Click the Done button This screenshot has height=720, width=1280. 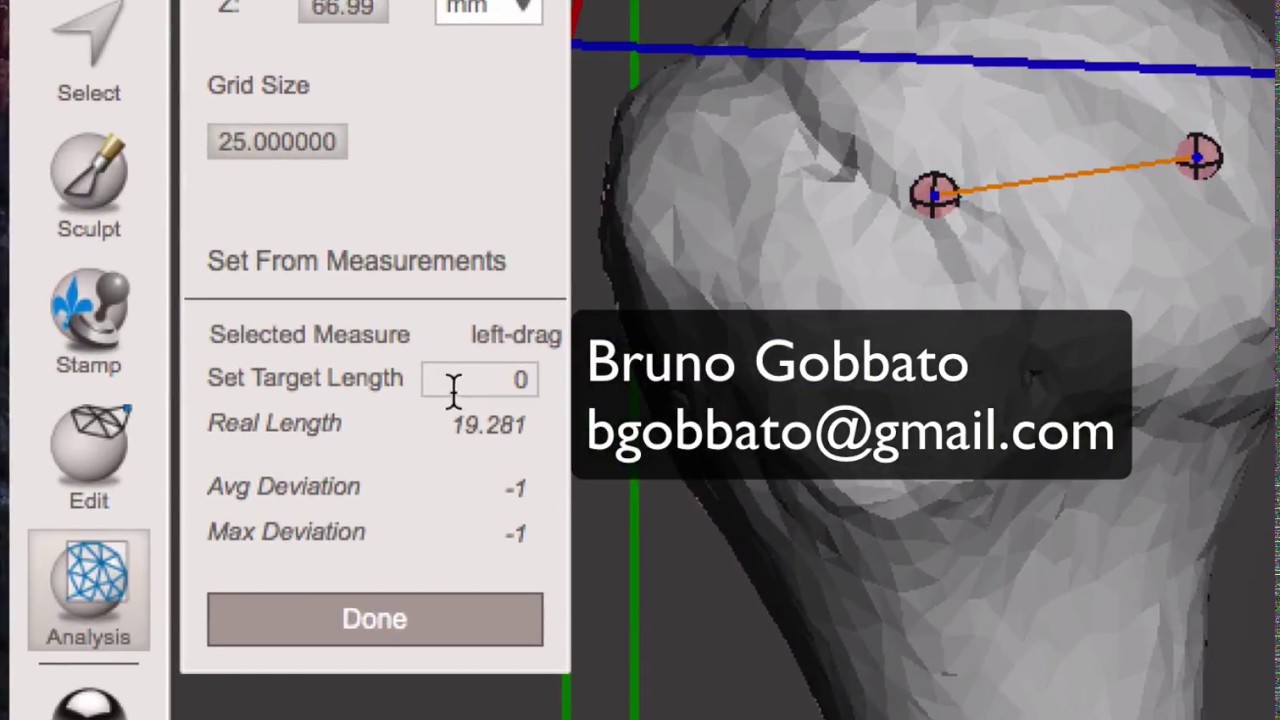point(375,619)
